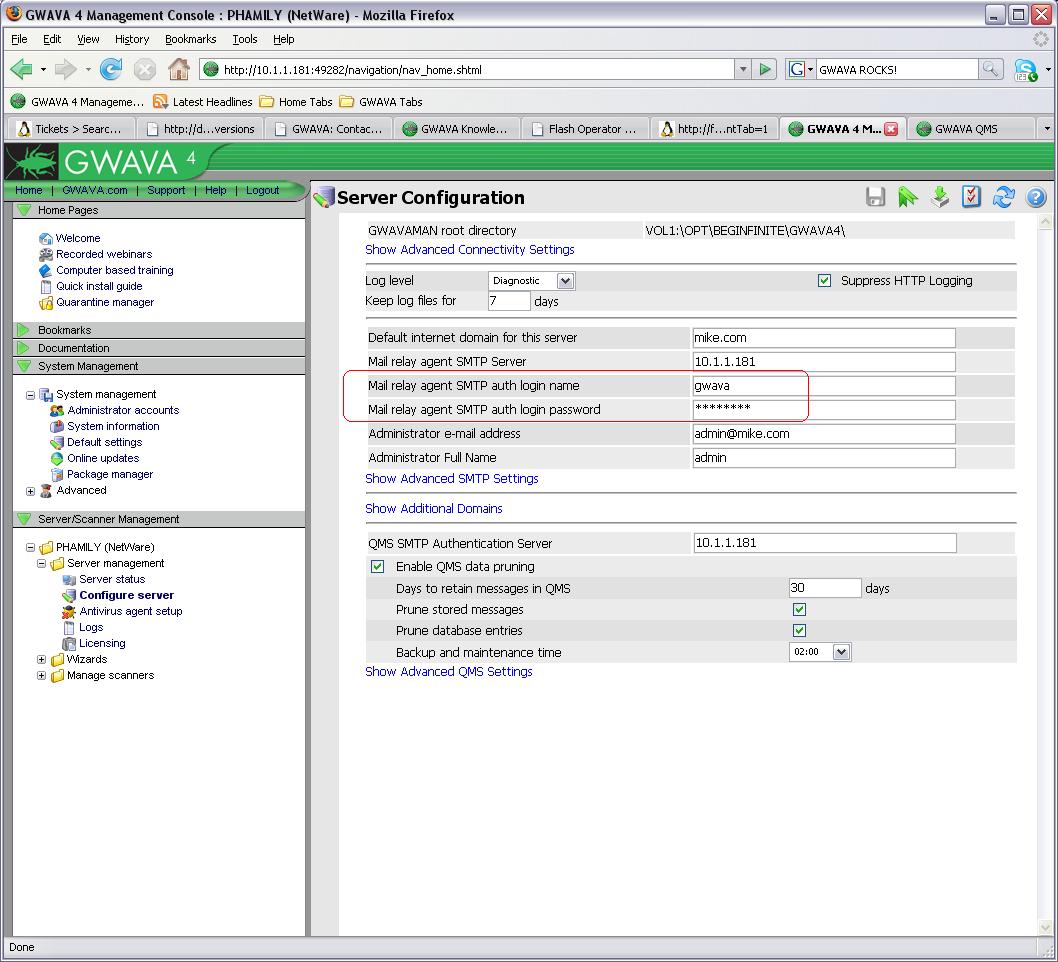
Task: Toggle Prune stored messages checkbox
Action: [800, 609]
